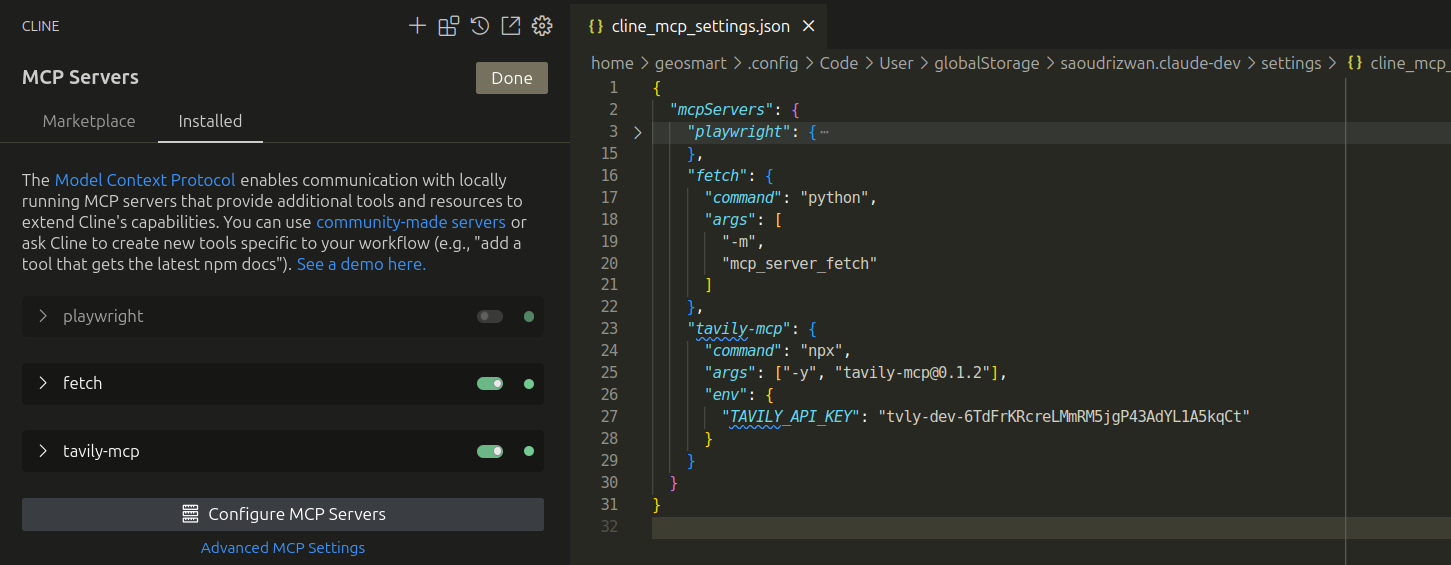The width and height of the screenshot is (1451, 565).
Task: Select the Installed tab
Action: pos(210,121)
